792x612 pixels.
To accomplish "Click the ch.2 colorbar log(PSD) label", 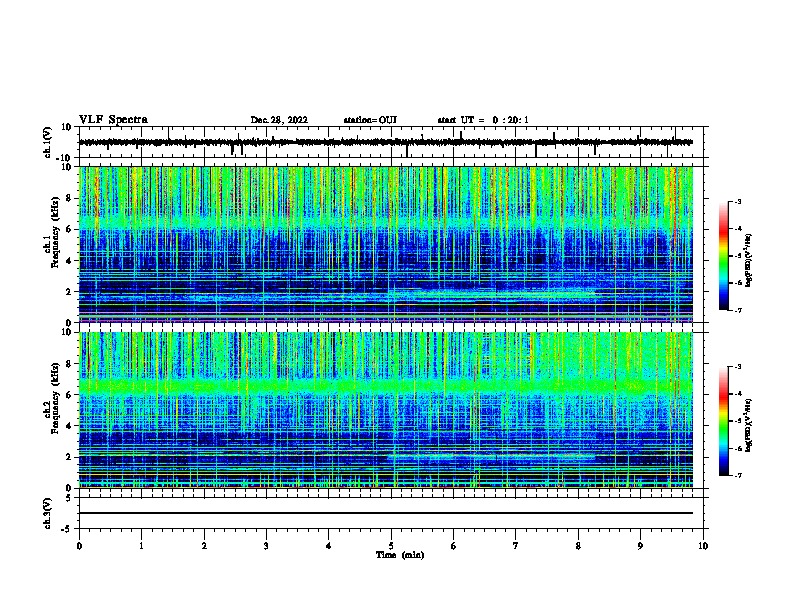I will (x=749, y=425).
